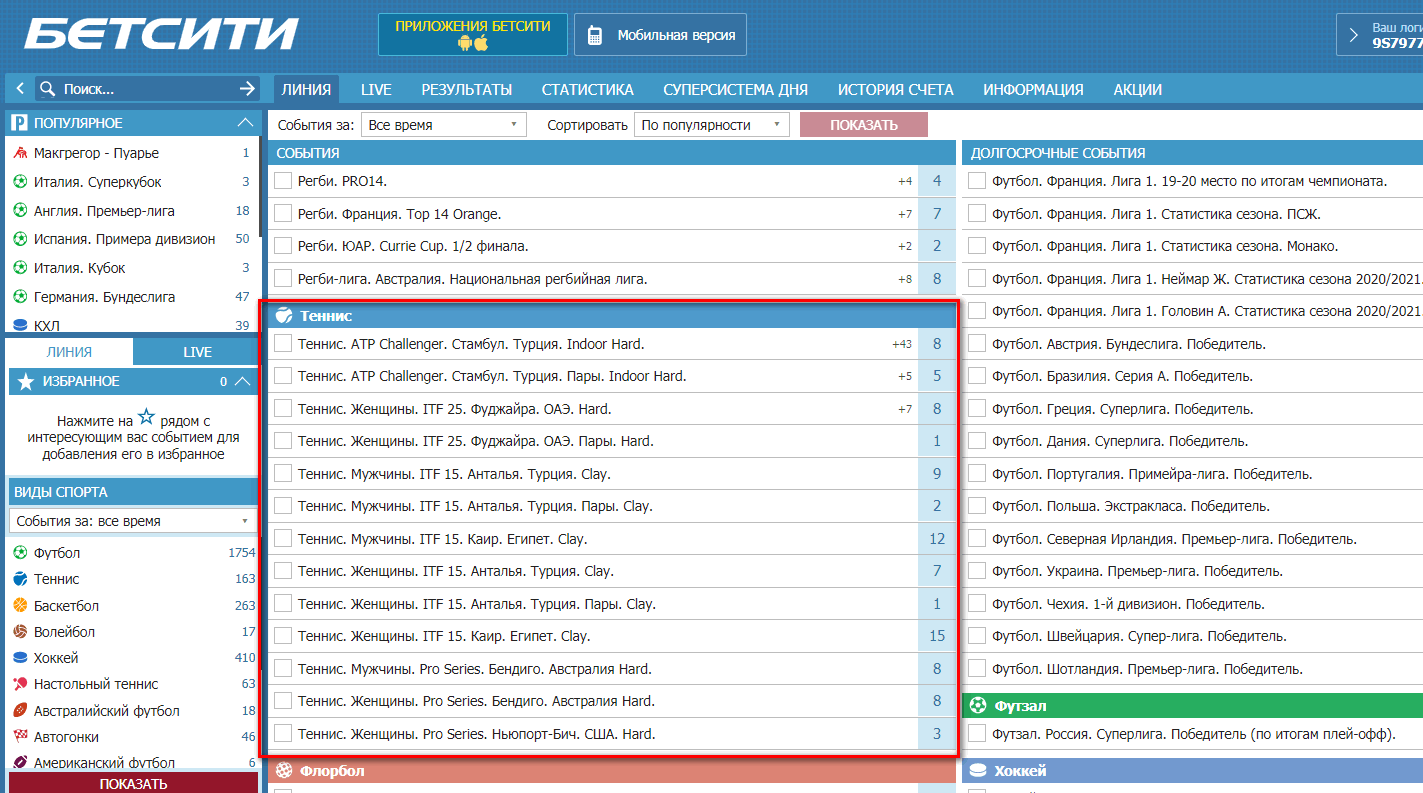Image resolution: width=1423 pixels, height=793 pixels.
Task: Click the ball icon in the Футзал header
Action: pos(978,705)
